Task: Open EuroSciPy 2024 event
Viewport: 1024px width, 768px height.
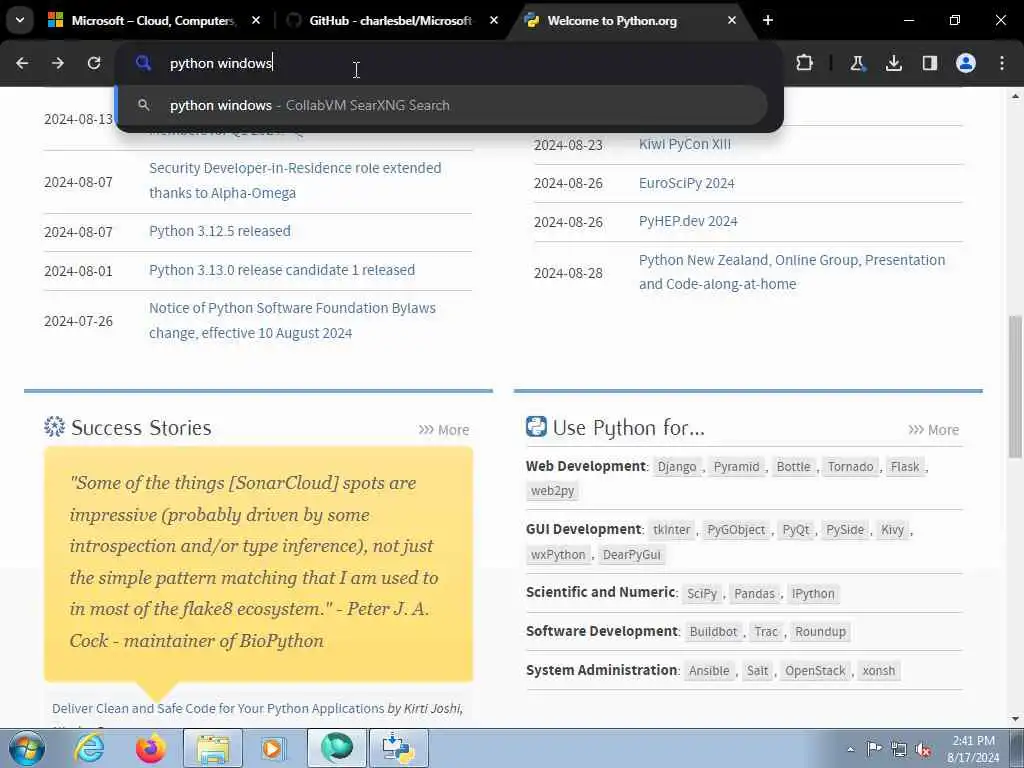Action: [x=686, y=183]
